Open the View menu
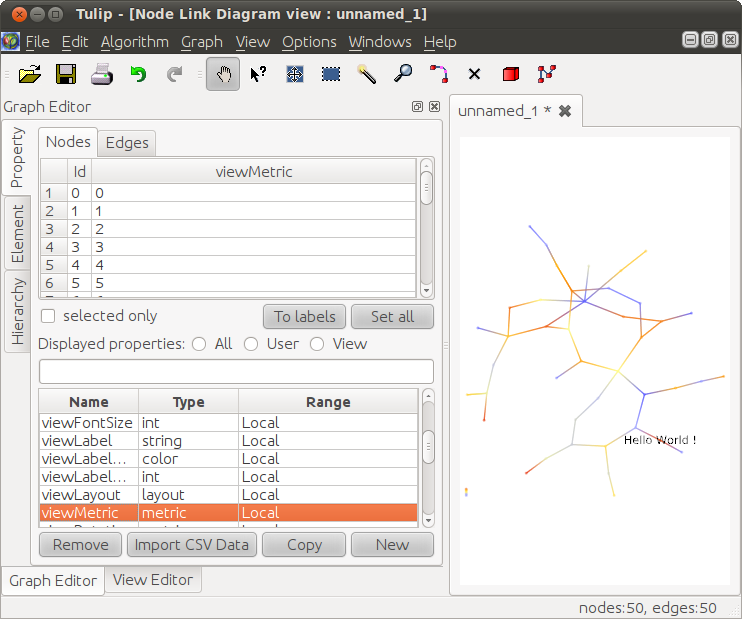The height and width of the screenshot is (619, 742). [253, 42]
